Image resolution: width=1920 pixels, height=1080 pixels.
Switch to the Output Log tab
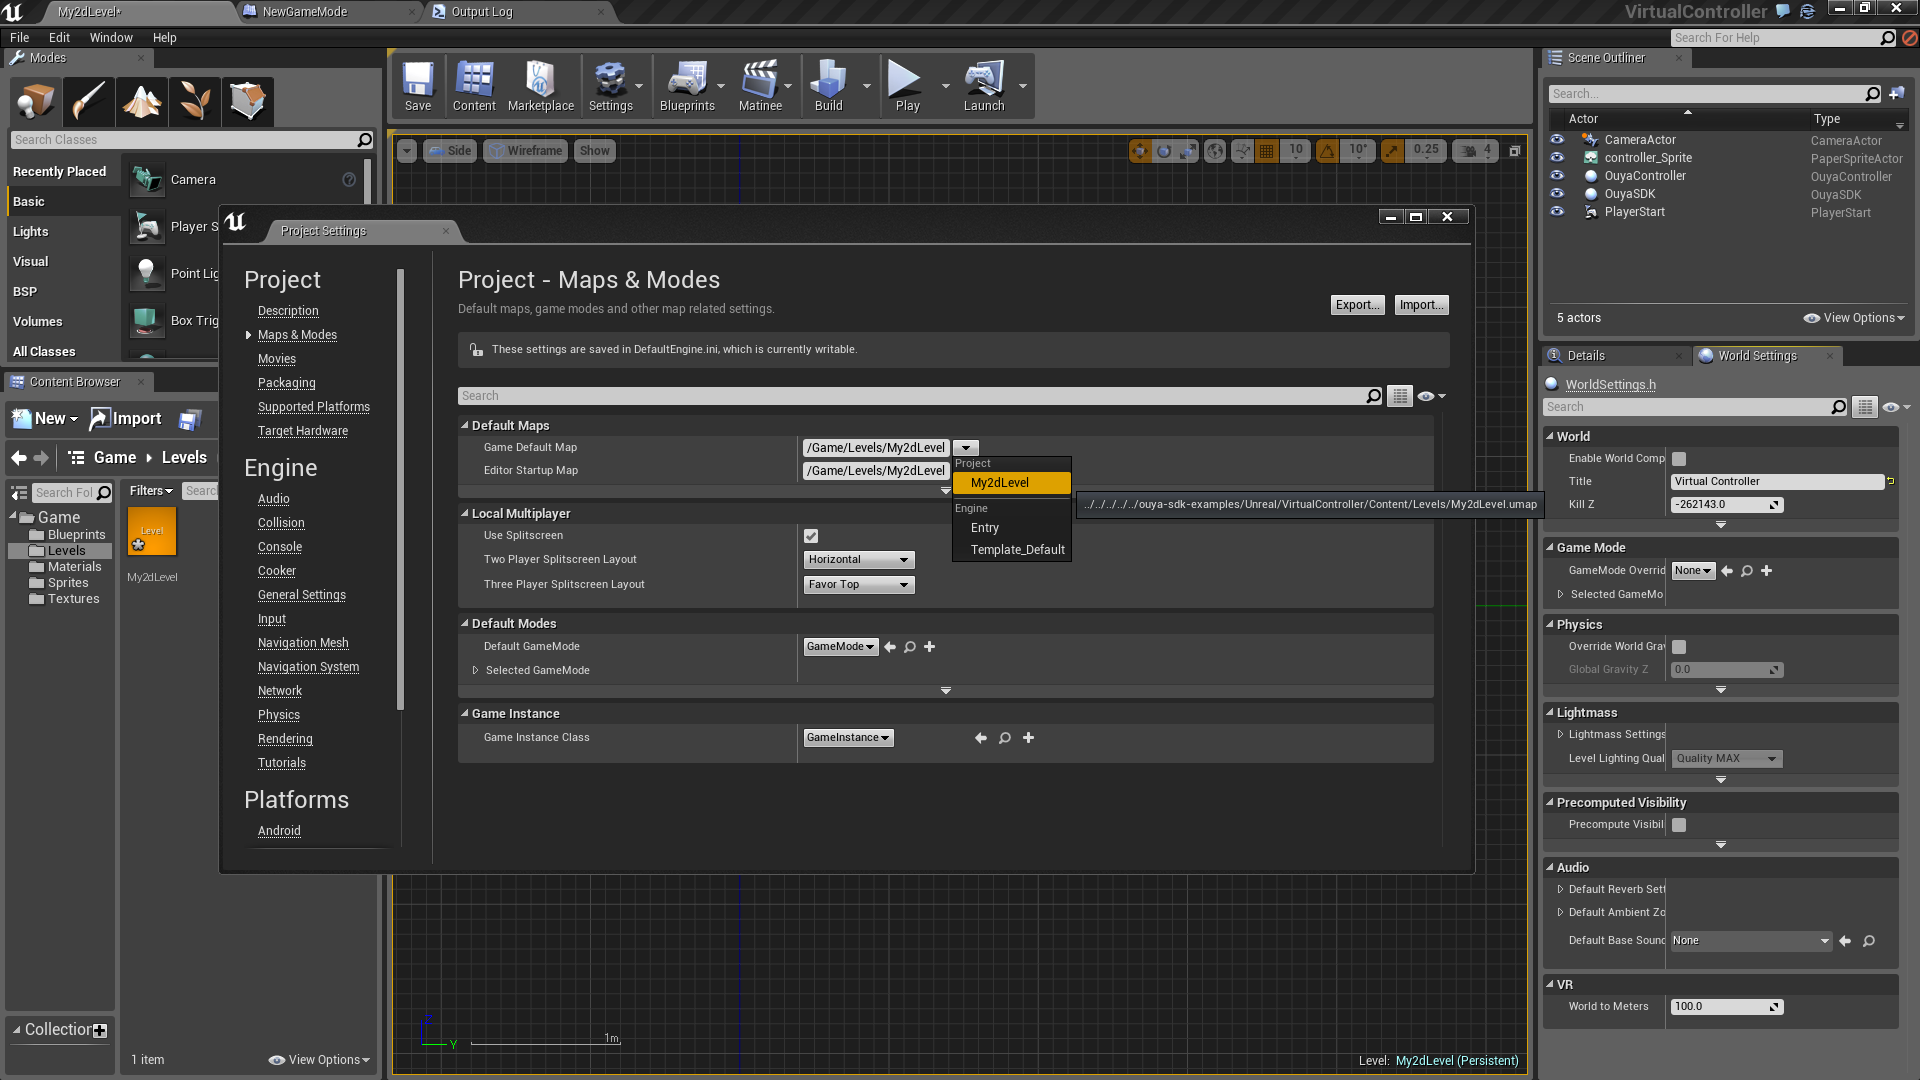pos(481,12)
